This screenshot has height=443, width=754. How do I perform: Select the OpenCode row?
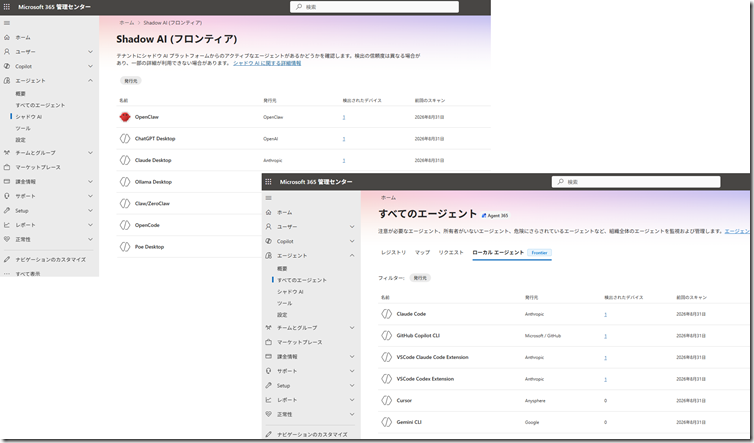(189, 225)
